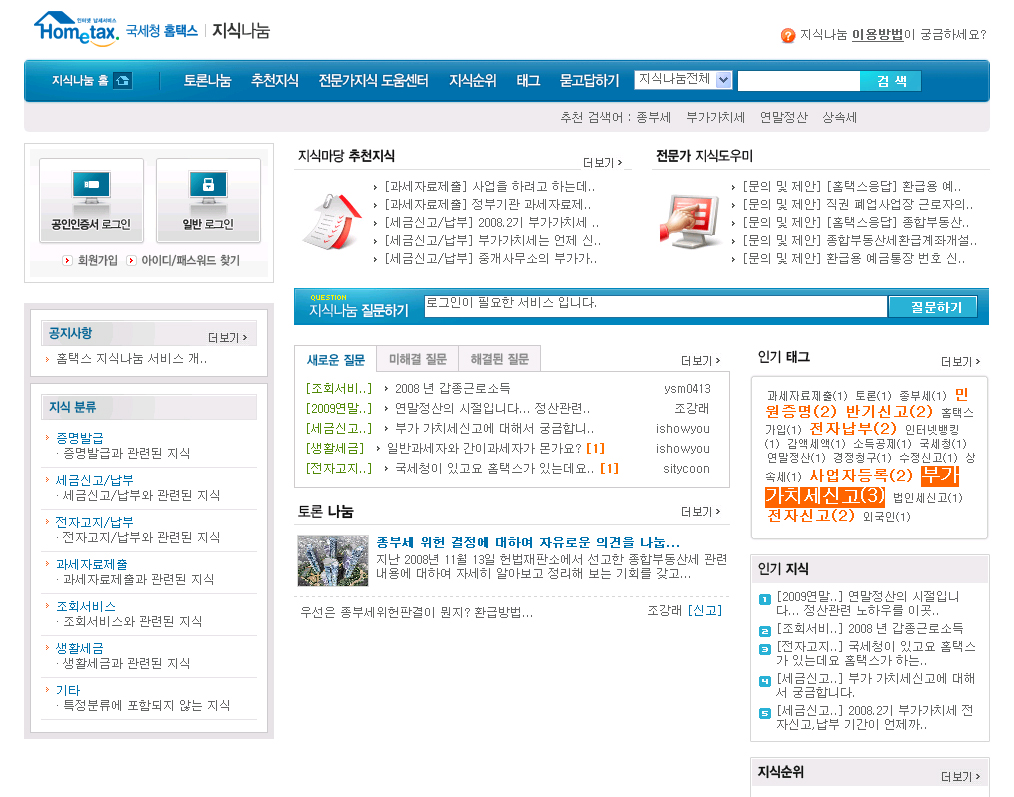Viewport: 1014px width, 797px height.
Task: Switch to the 미해결 질문 tab
Action: (x=417, y=359)
